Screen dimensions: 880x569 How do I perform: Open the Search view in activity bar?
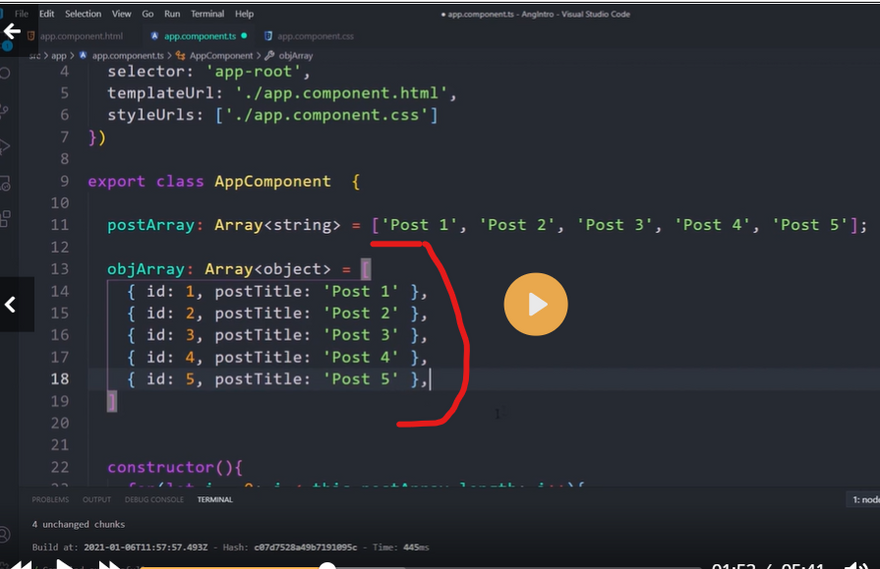6,73
